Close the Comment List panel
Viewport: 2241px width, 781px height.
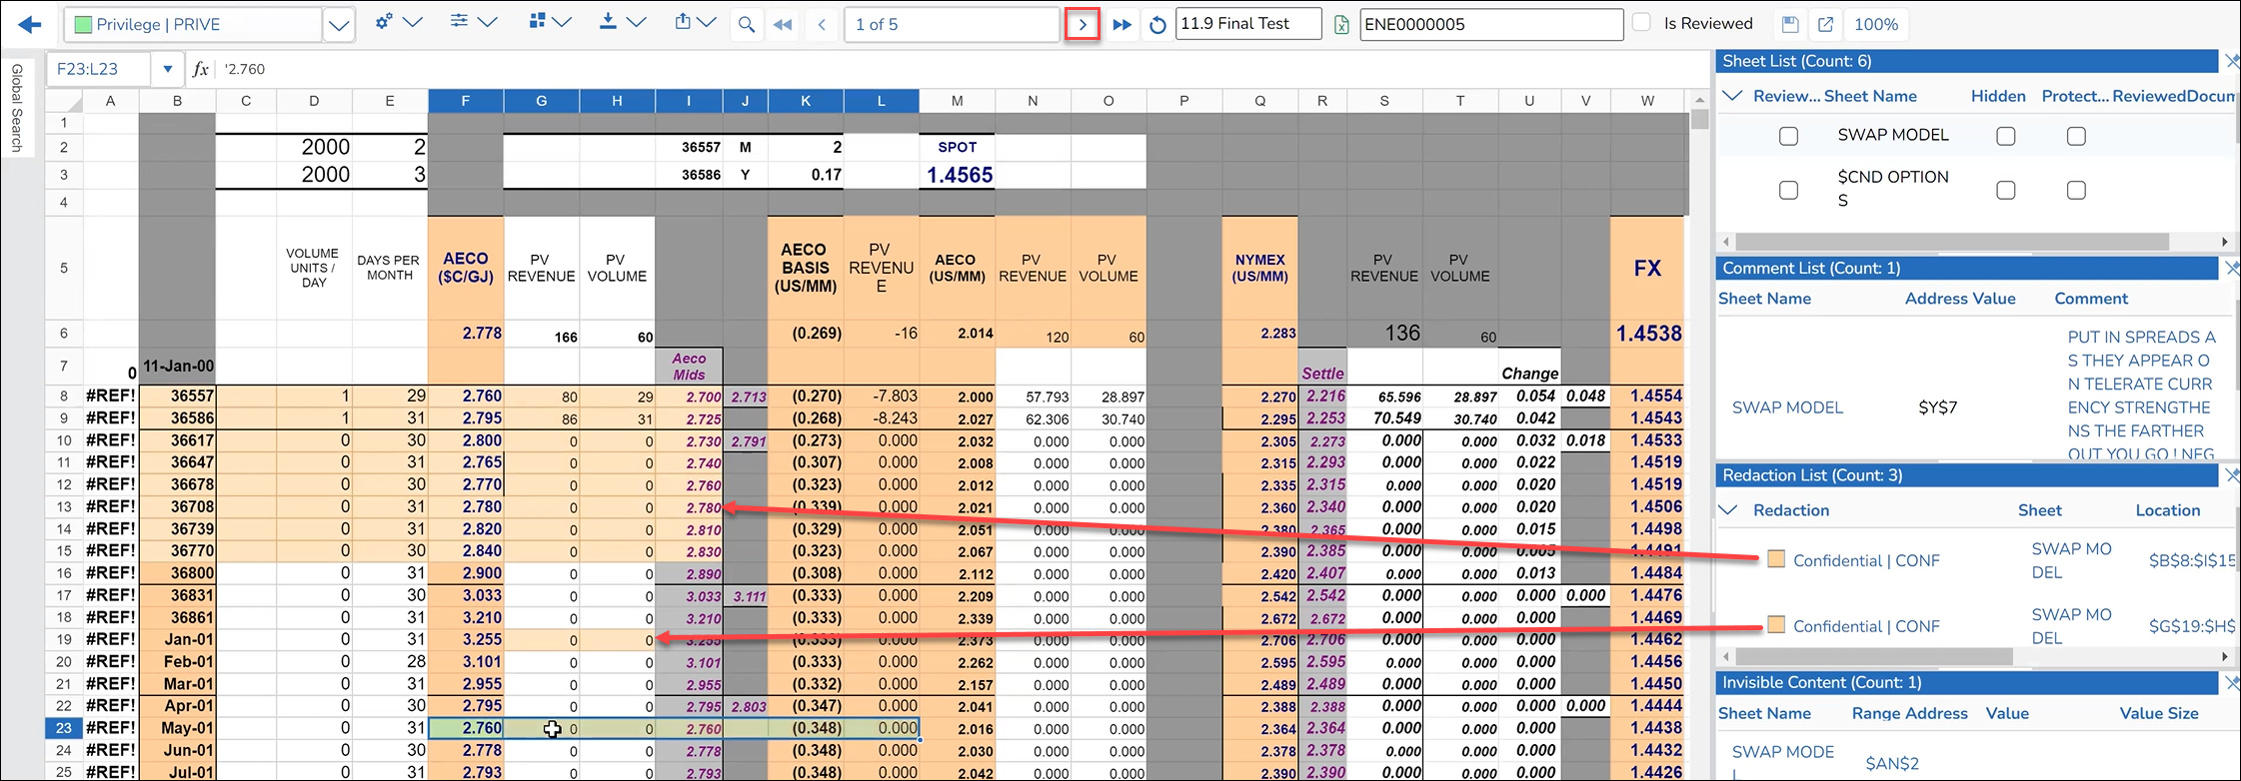2232,268
